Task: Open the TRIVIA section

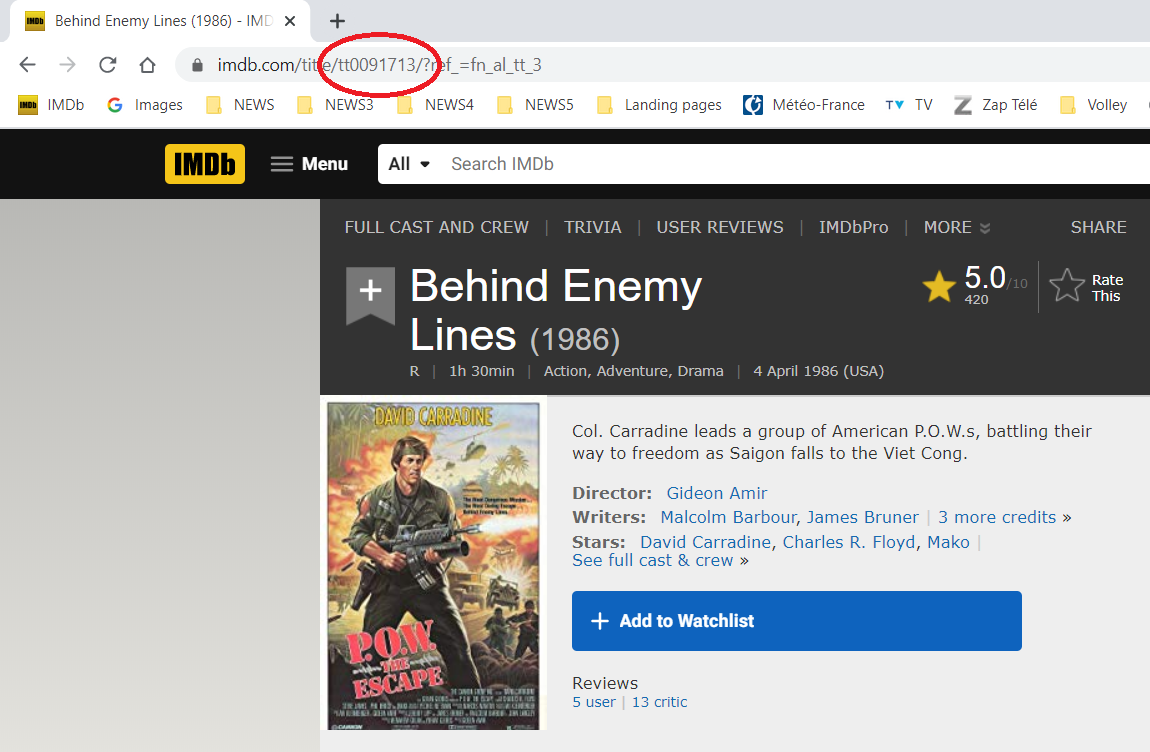Action: 593,227
